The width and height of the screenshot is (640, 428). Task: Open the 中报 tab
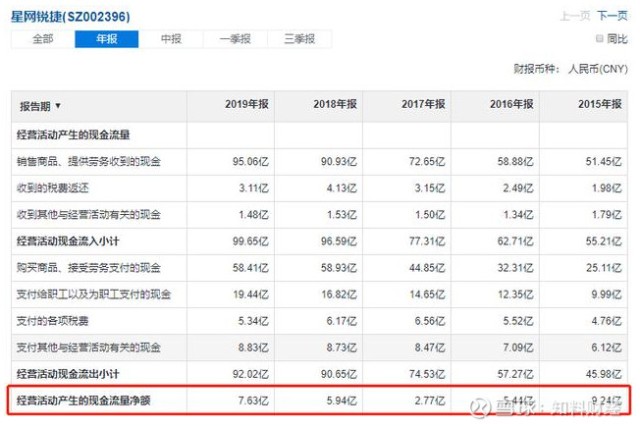tap(171, 39)
